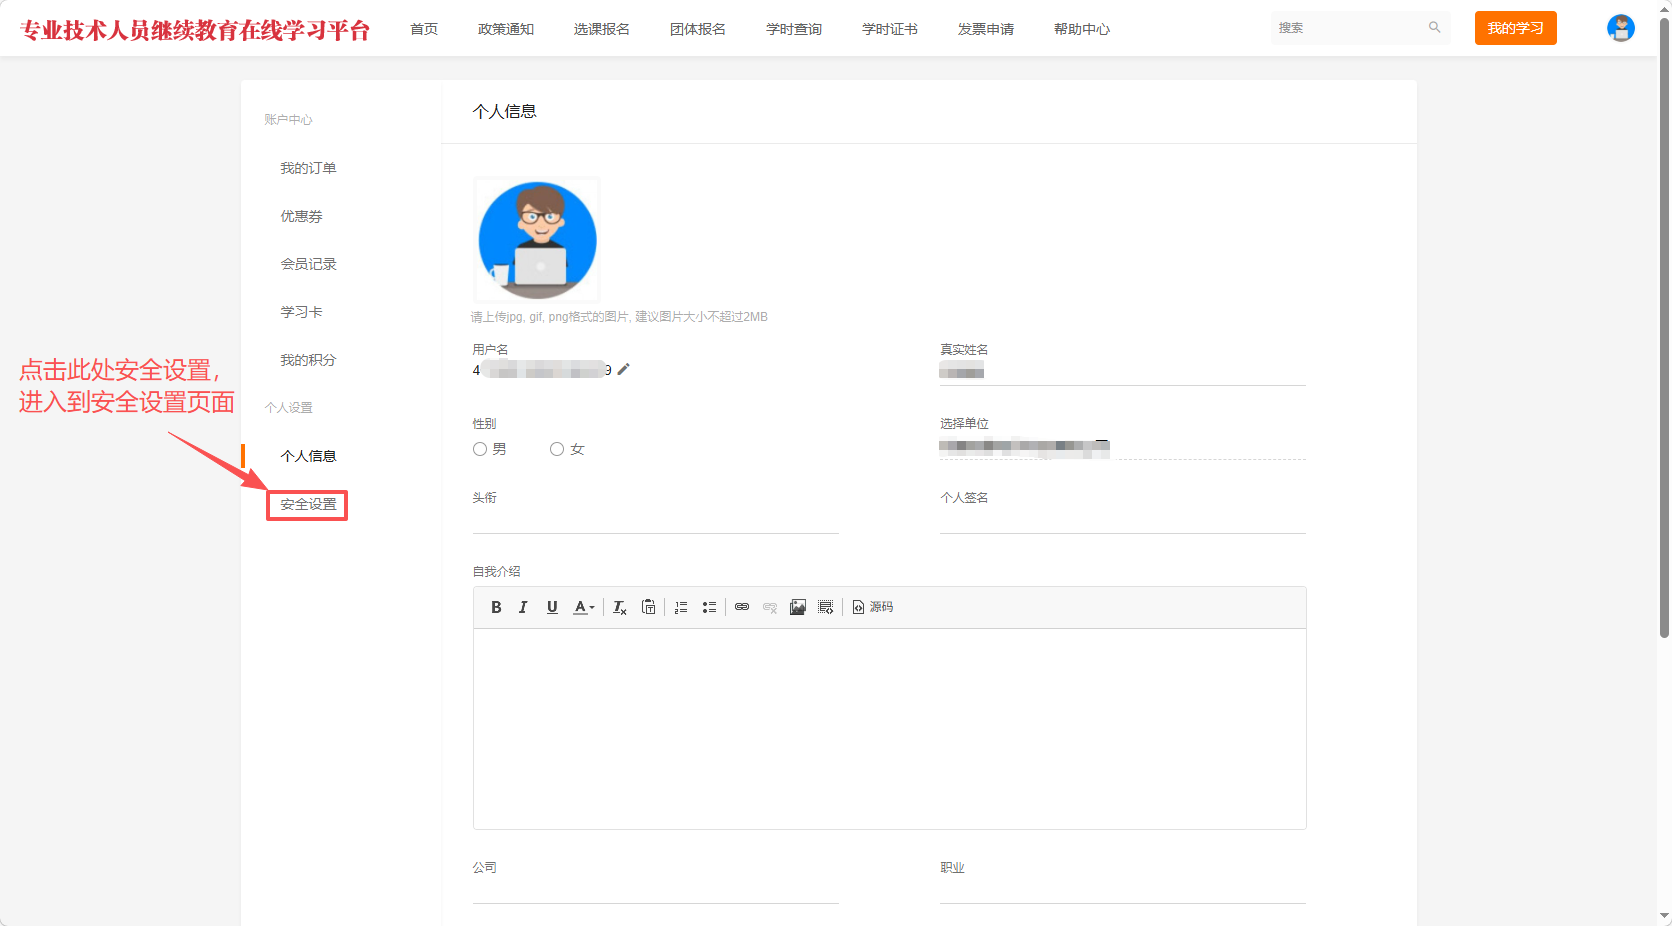This screenshot has width=1672, height=926.
Task: Open 安全设置 in the sidebar
Action: (308, 505)
